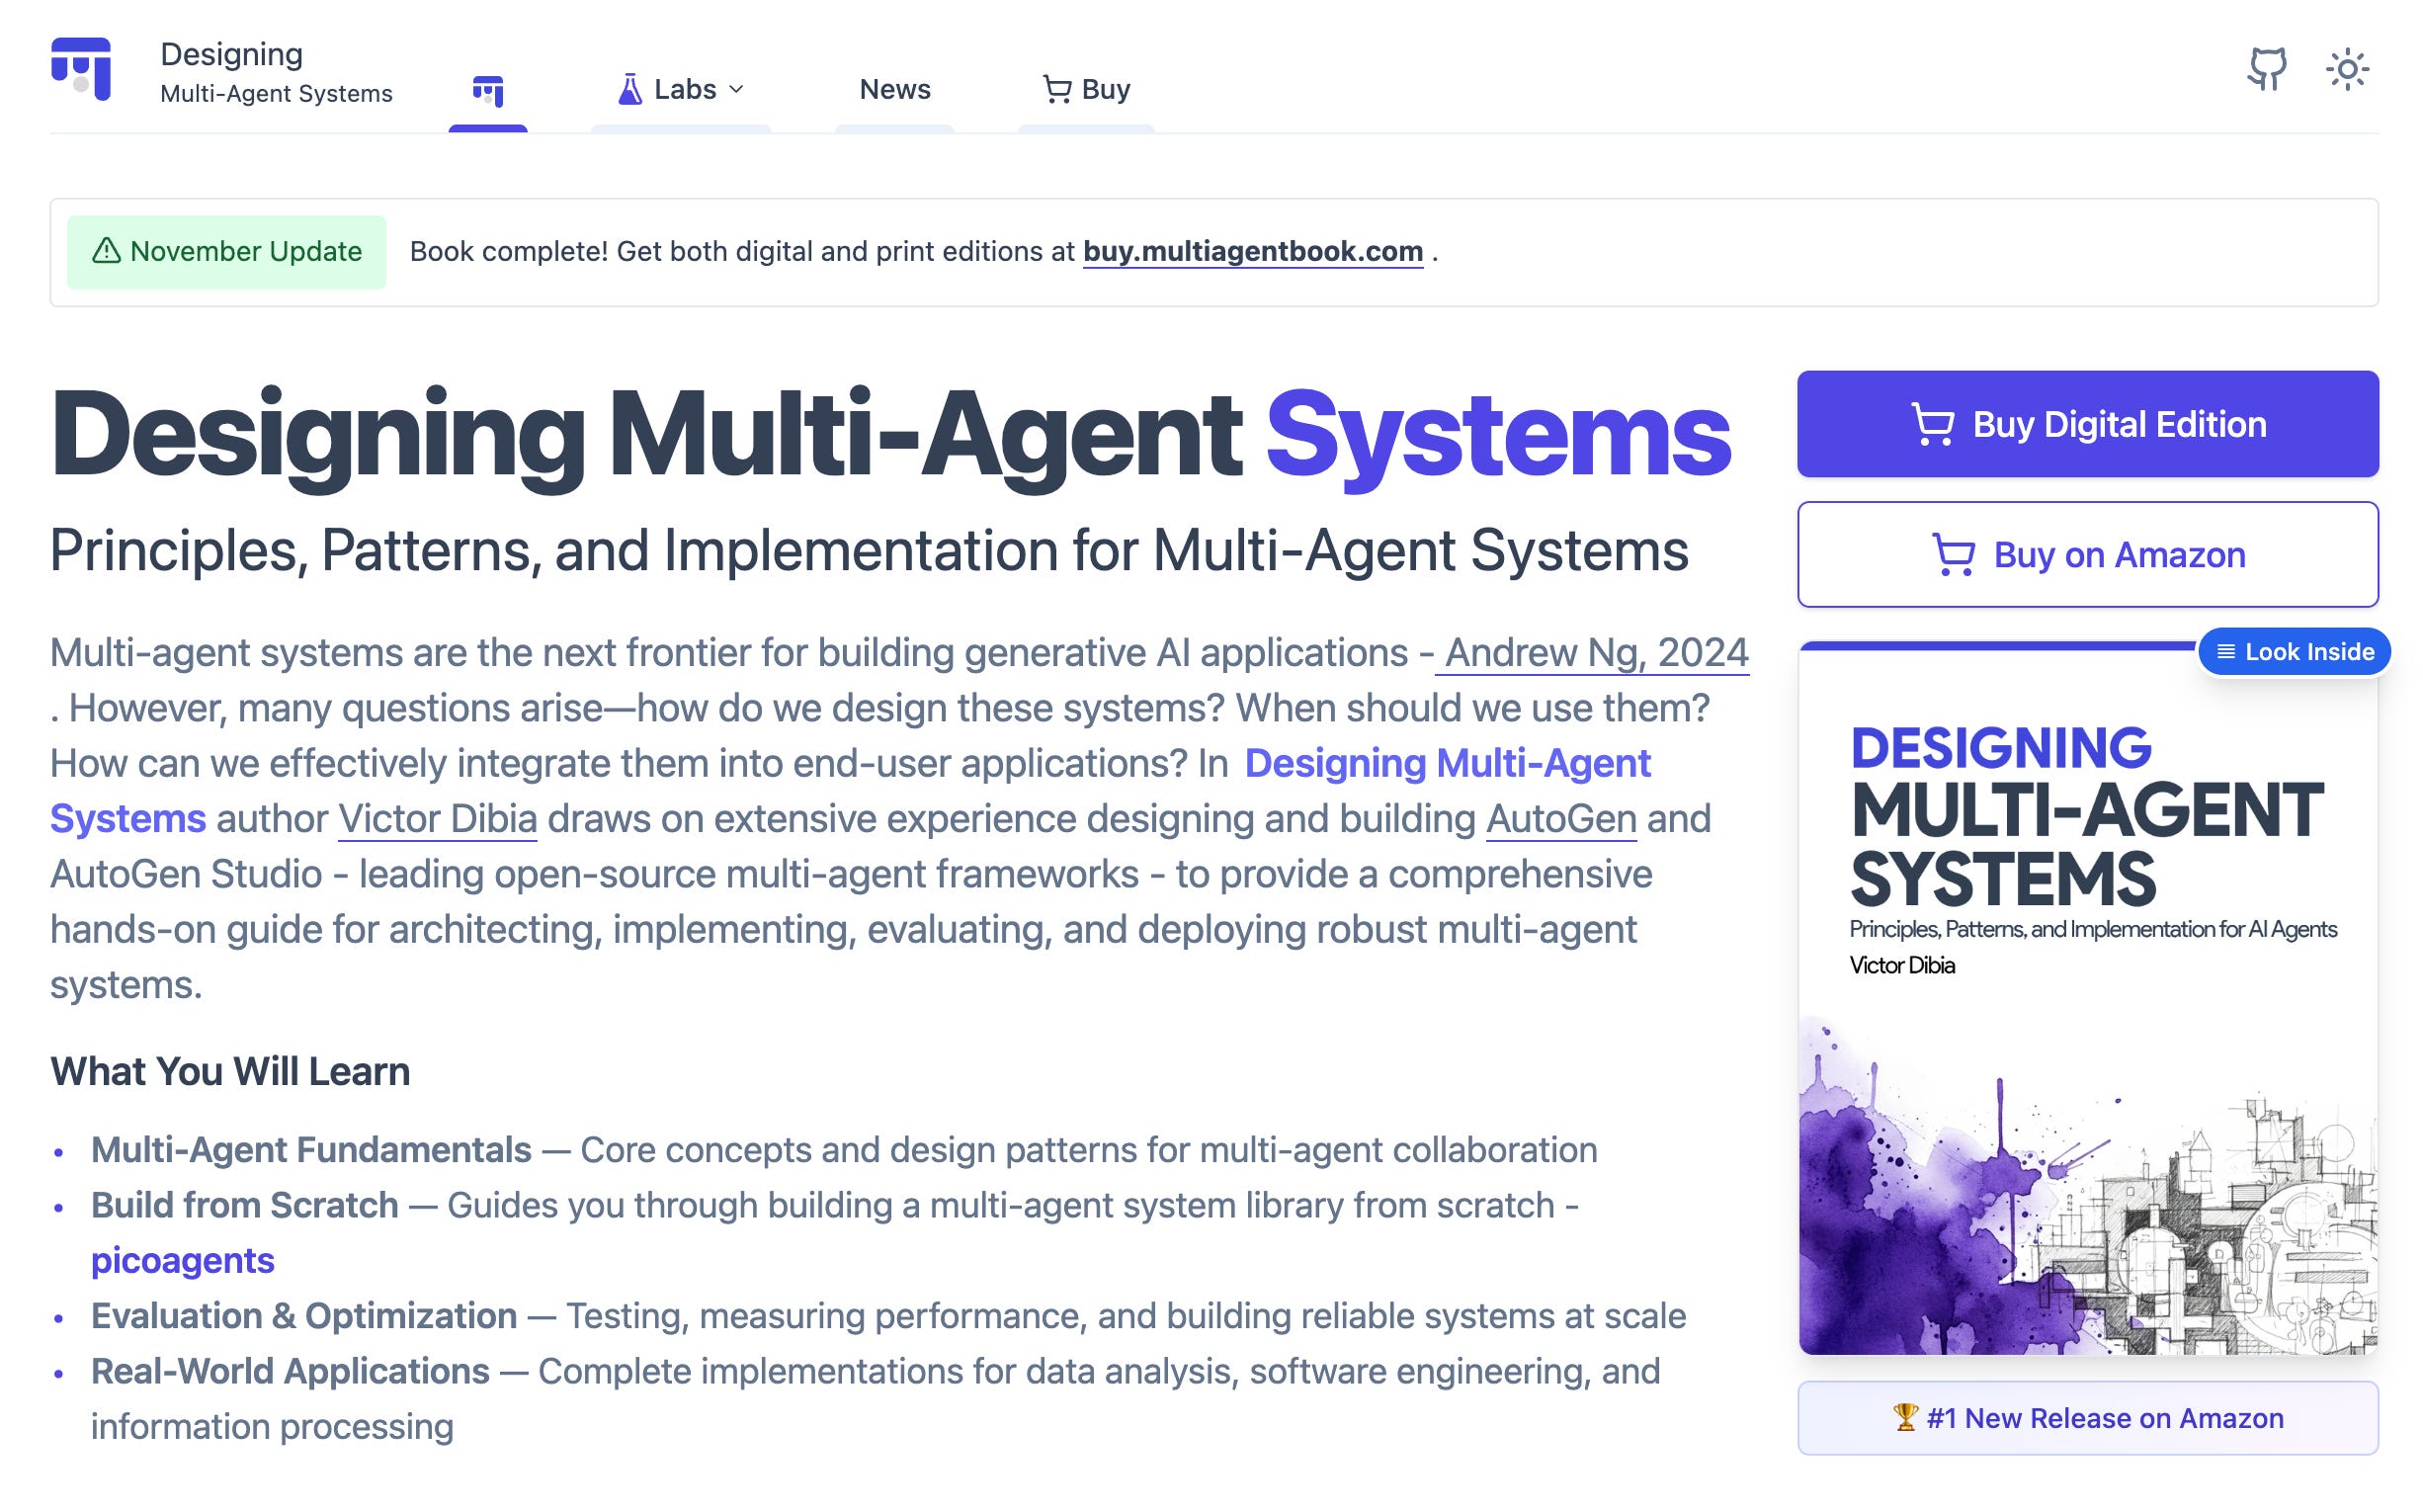Viewport: 2423px width, 1512px height.
Task: Open the Victor Dibia author link
Action: point(437,819)
